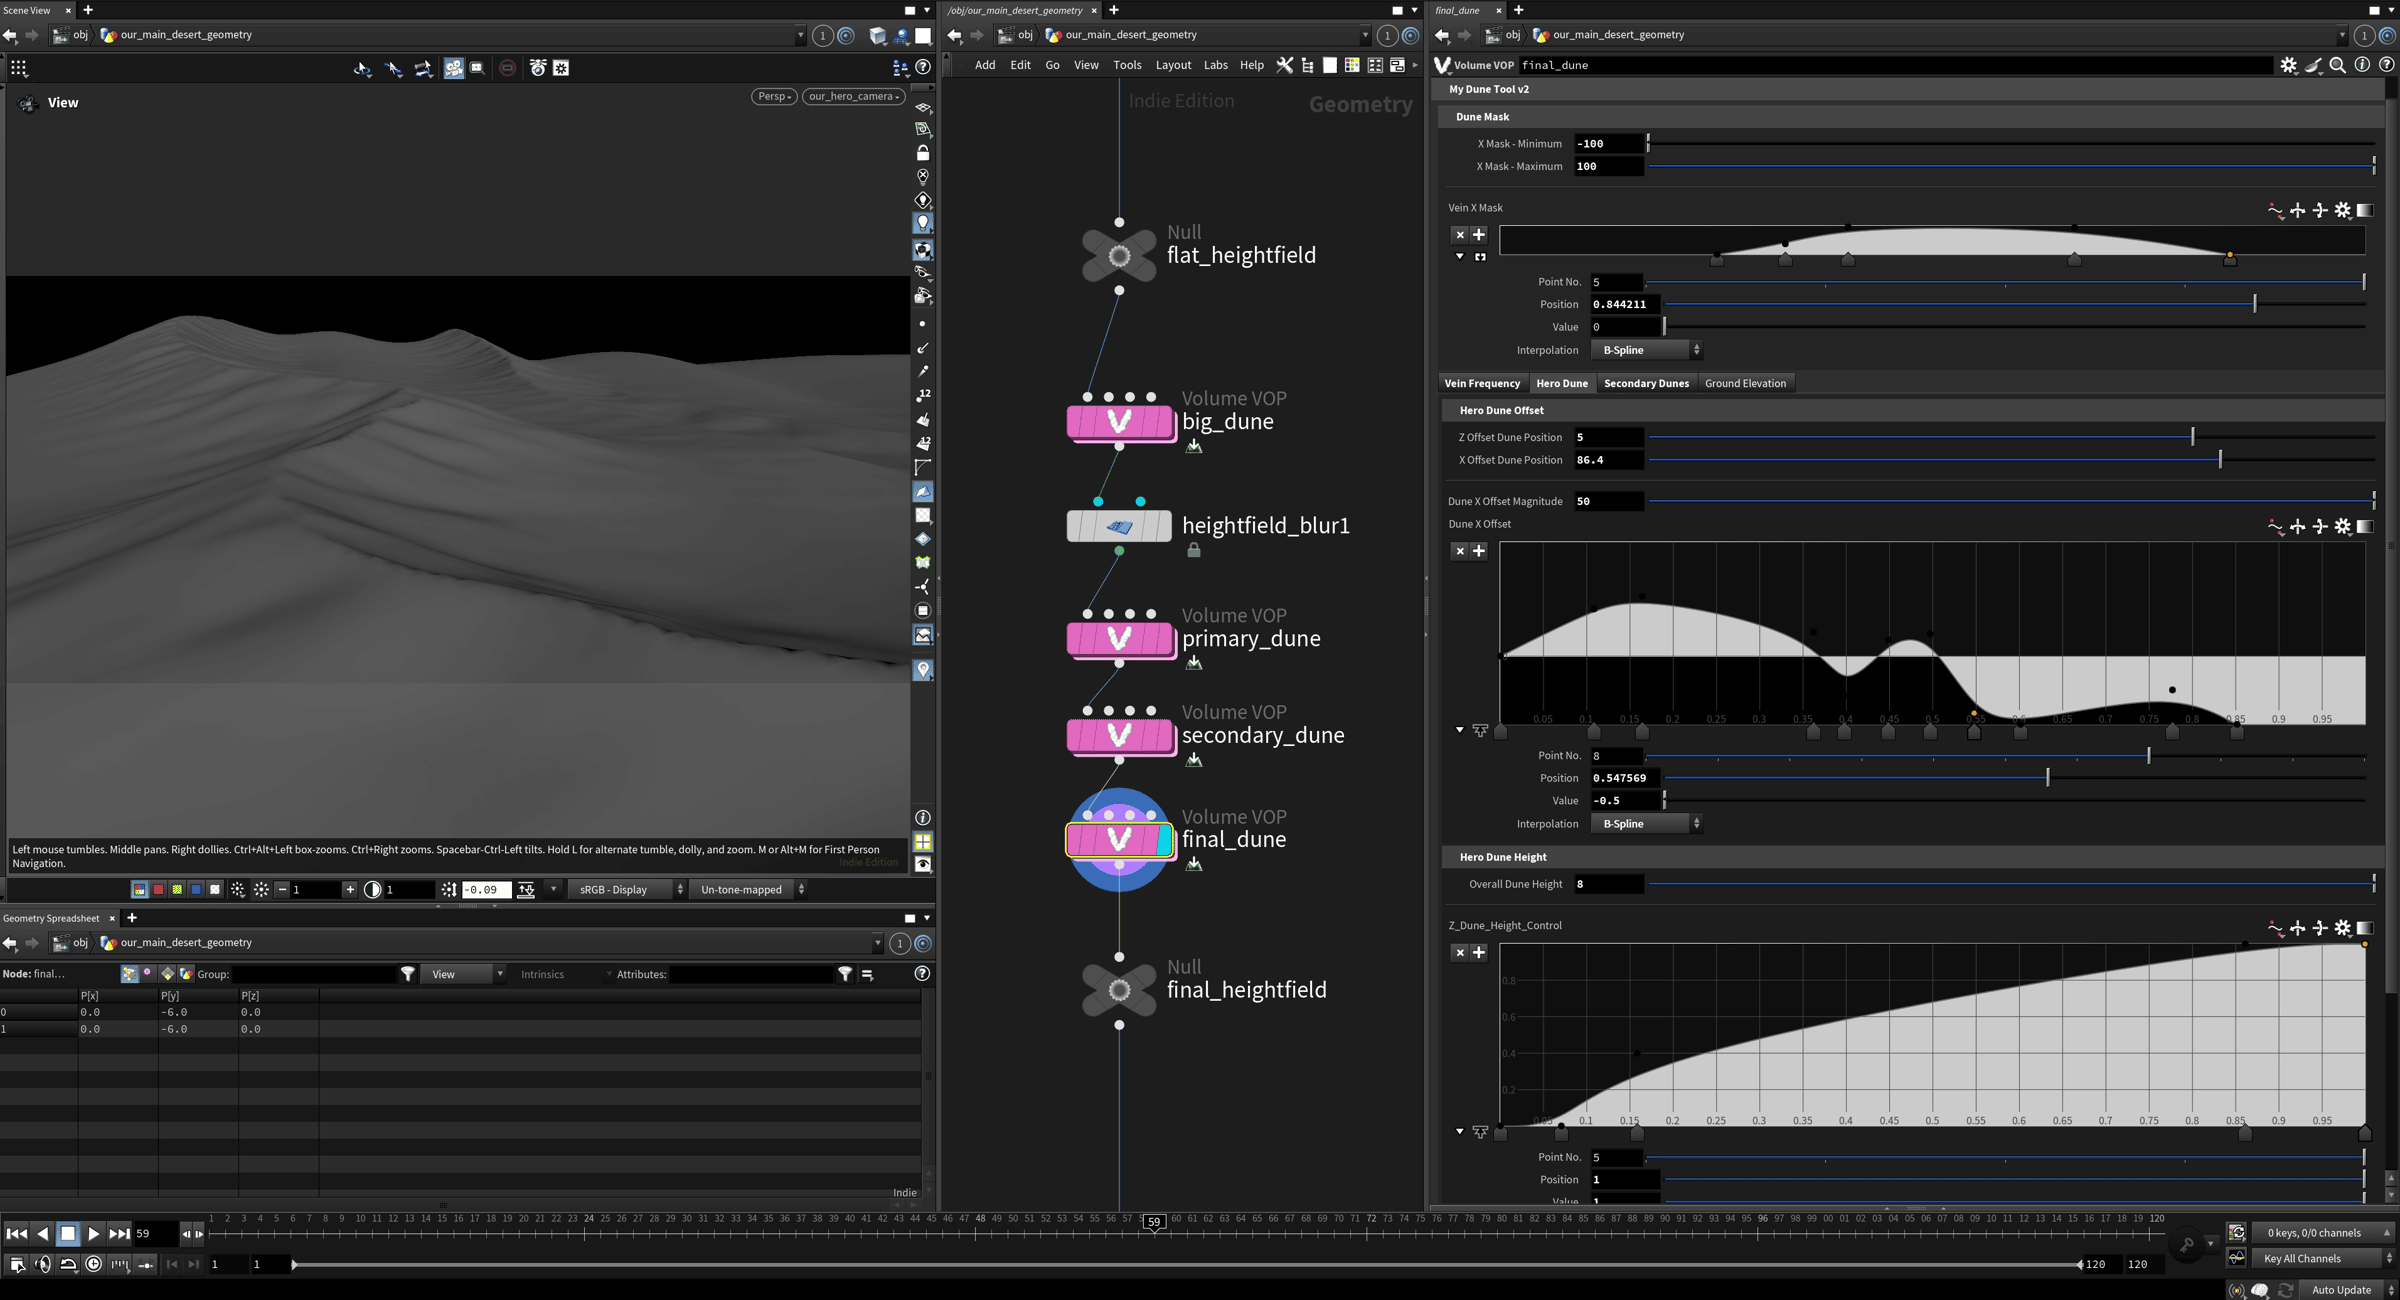
Task: Open the network editor wrench tool icon
Action: (x=1284, y=65)
